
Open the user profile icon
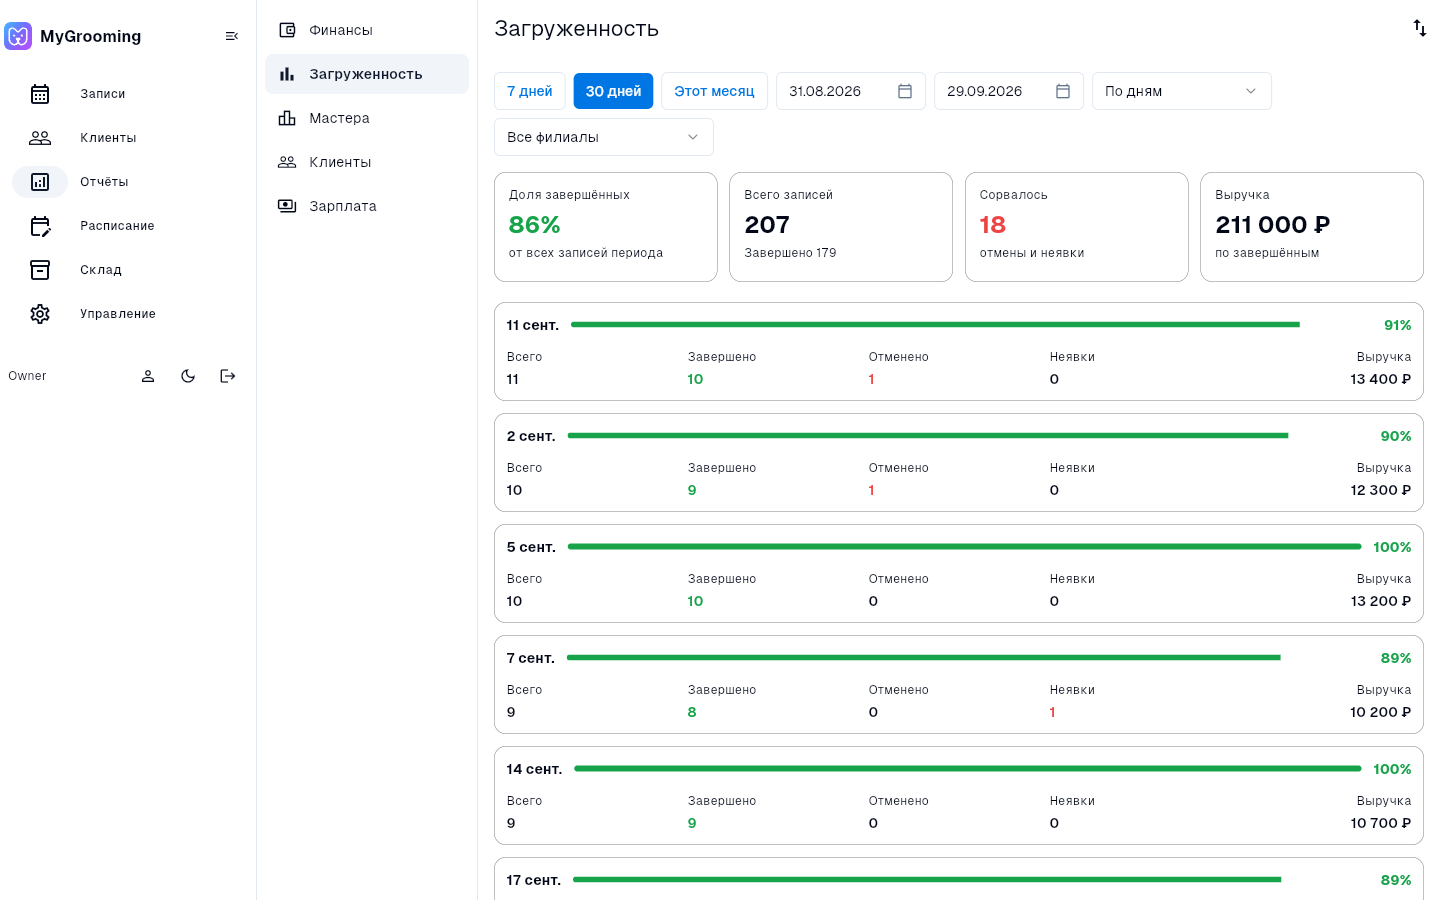click(x=148, y=376)
